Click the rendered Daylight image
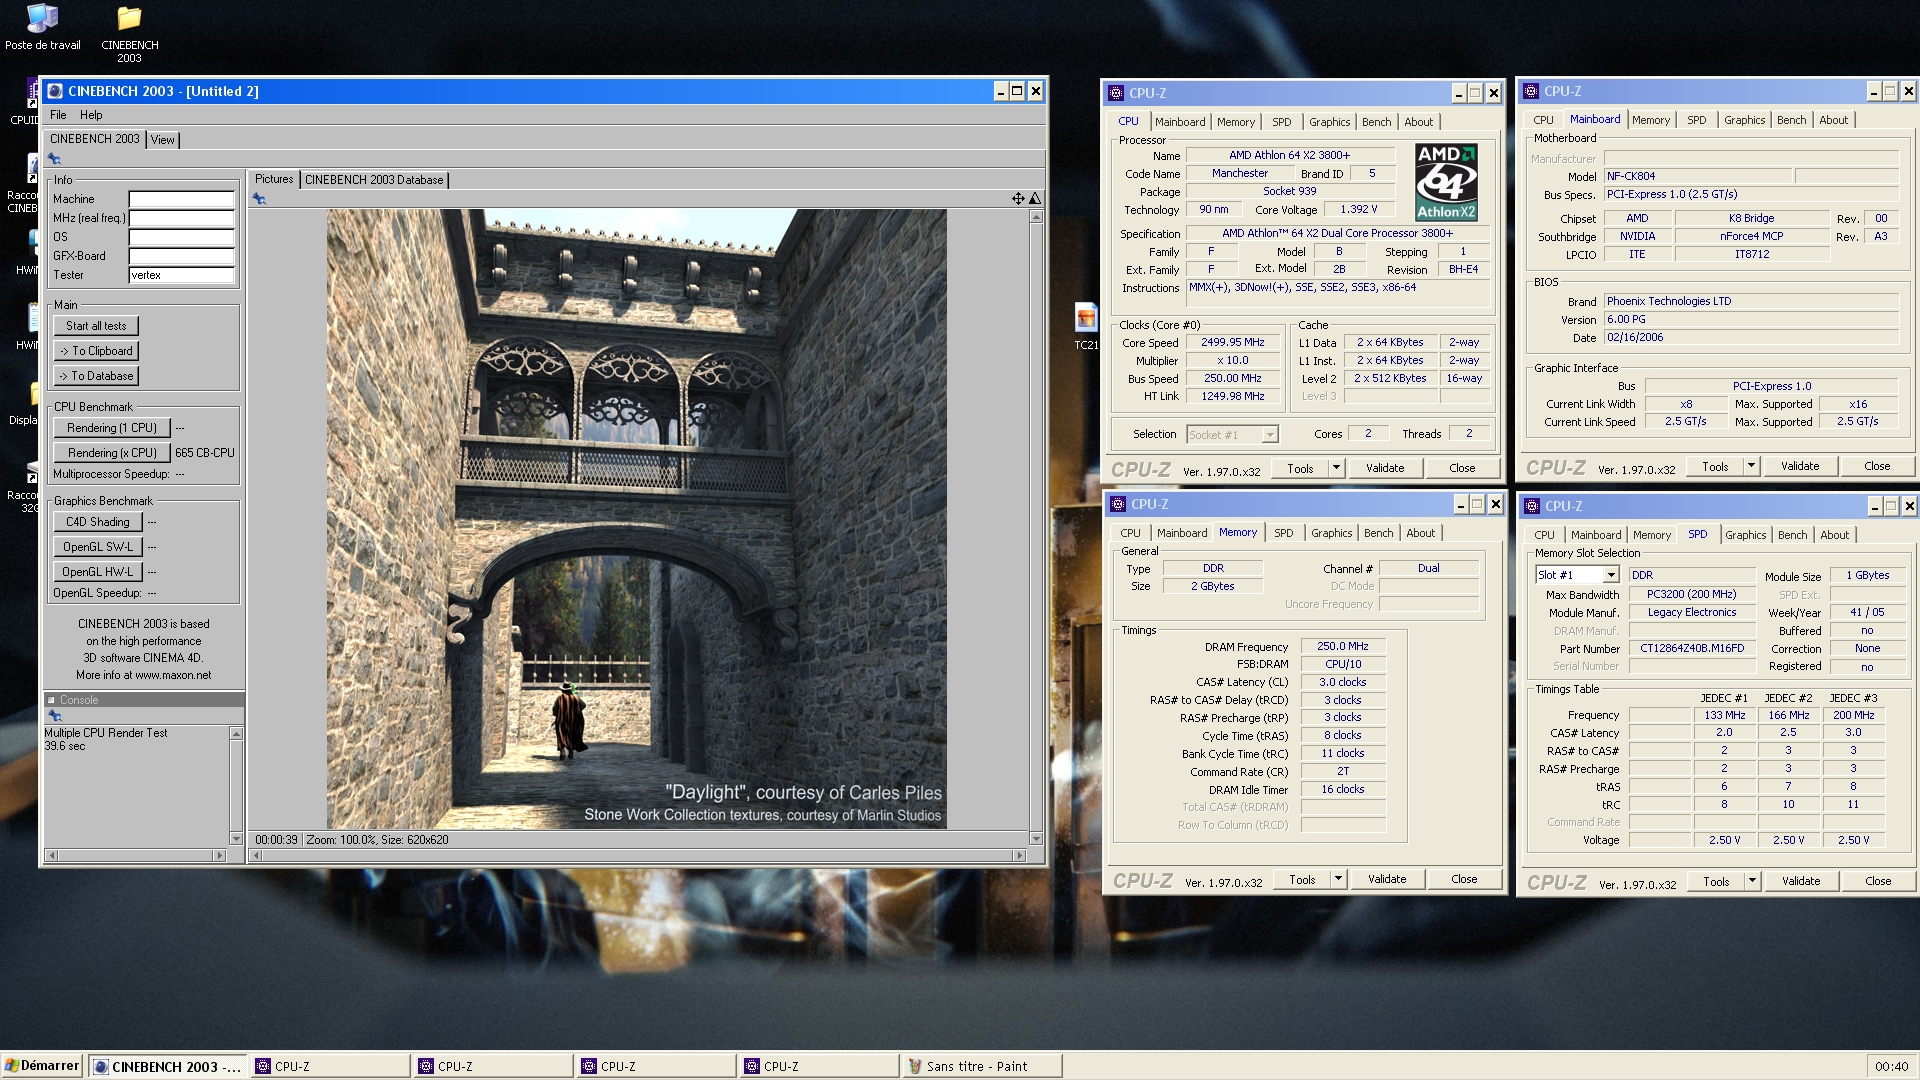1920x1080 pixels. (x=636, y=518)
